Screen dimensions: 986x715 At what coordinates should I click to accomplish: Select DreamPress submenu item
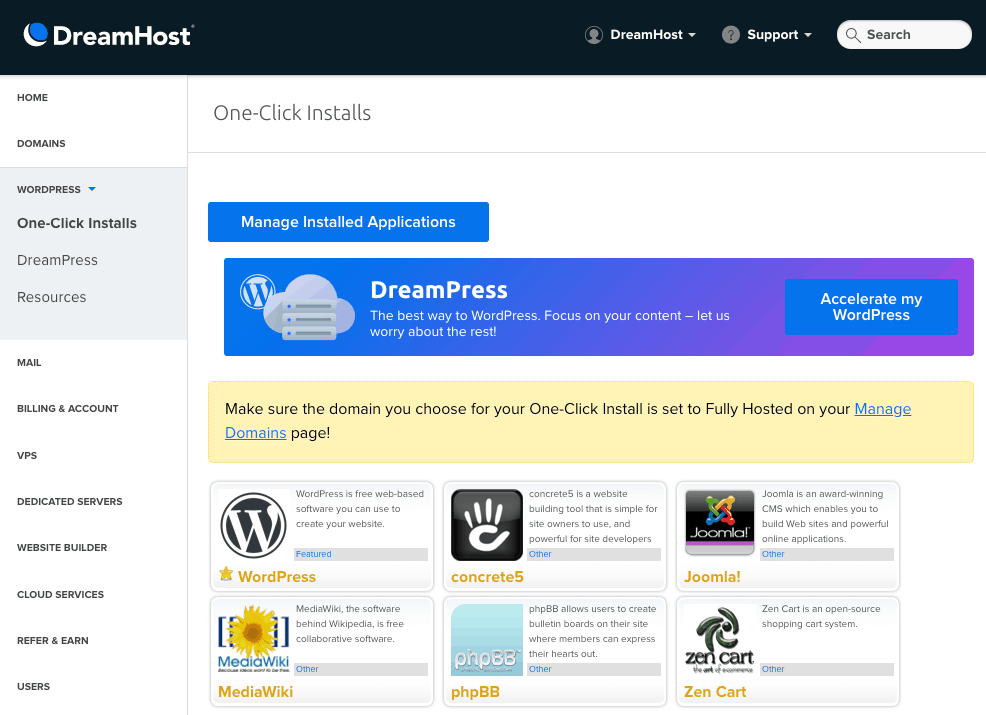57,260
